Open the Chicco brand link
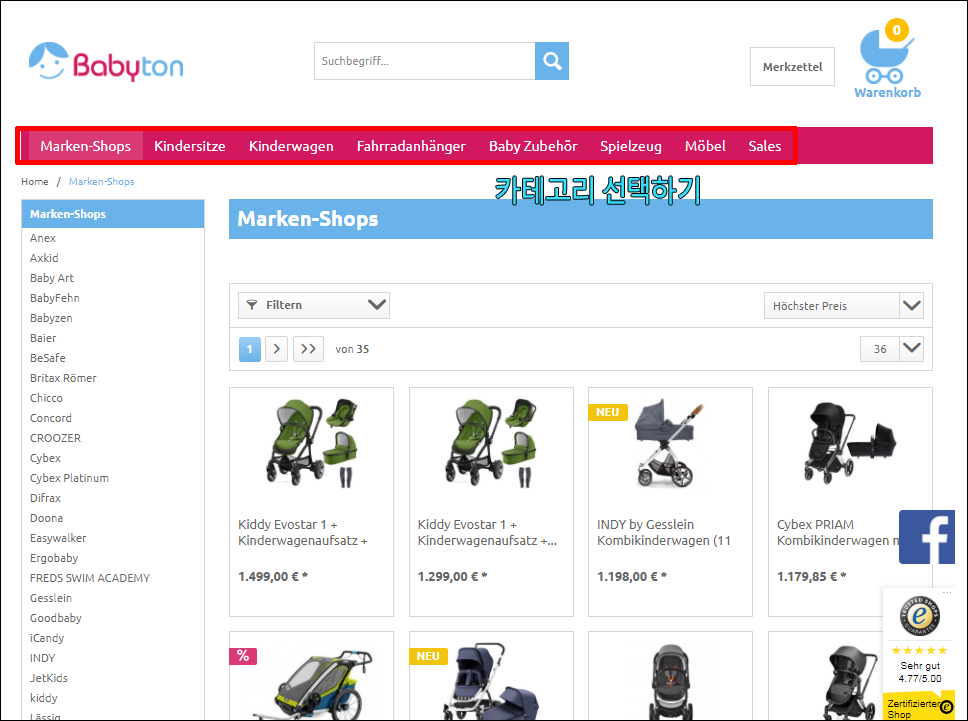This screenshot has height=721, width=968. coord(46,398)
